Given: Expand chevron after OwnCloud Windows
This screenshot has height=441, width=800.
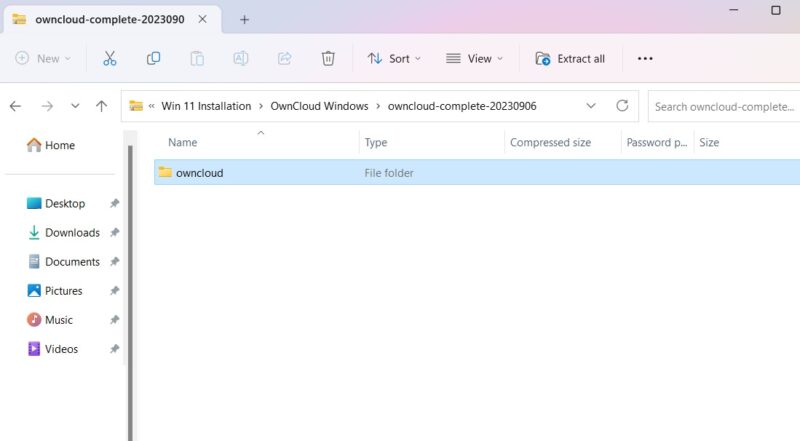Looking at the screenshot, I should point(378,106).
